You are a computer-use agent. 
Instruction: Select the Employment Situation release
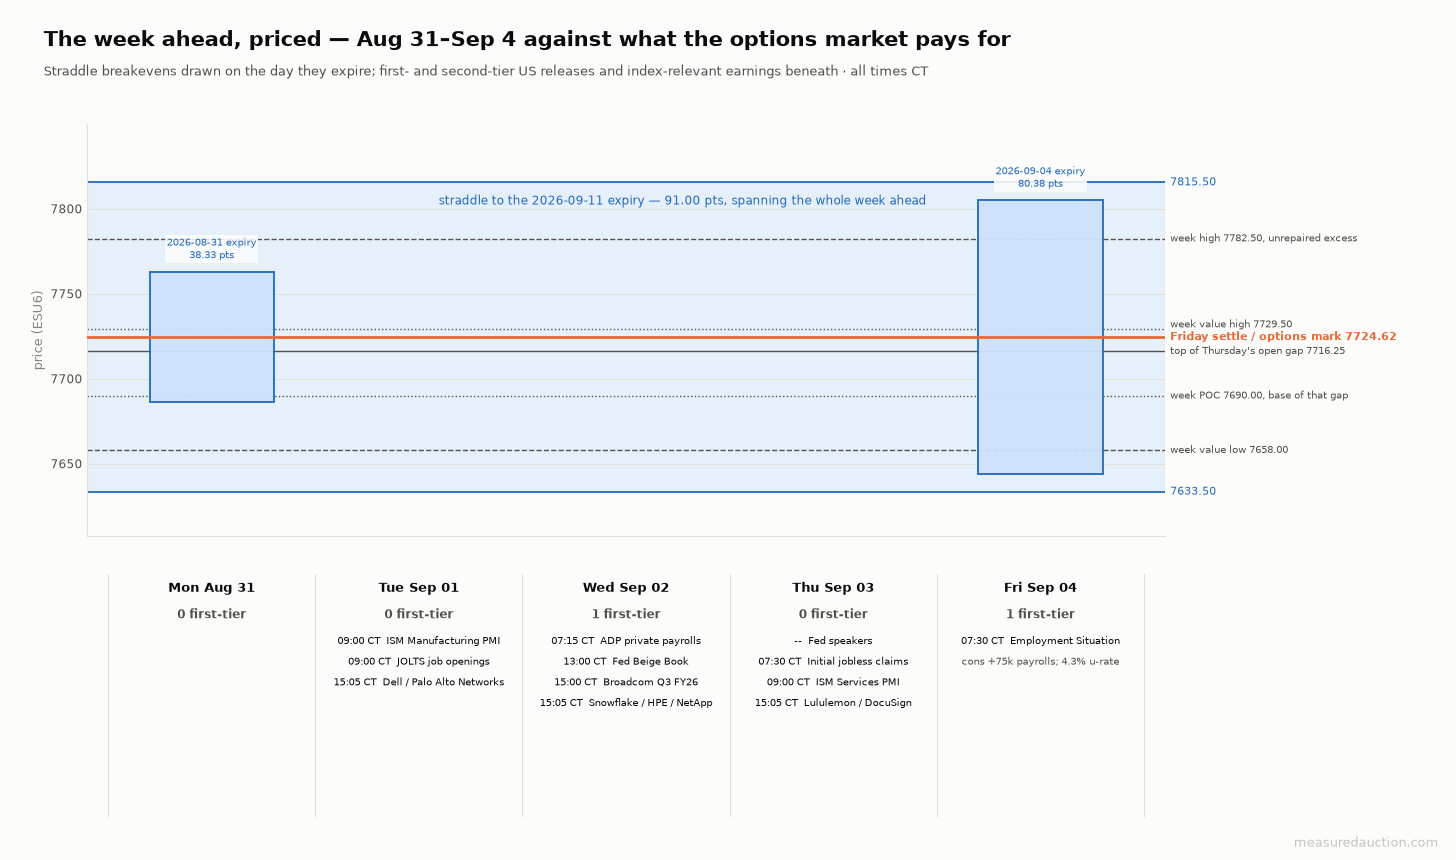[1040, 641]
